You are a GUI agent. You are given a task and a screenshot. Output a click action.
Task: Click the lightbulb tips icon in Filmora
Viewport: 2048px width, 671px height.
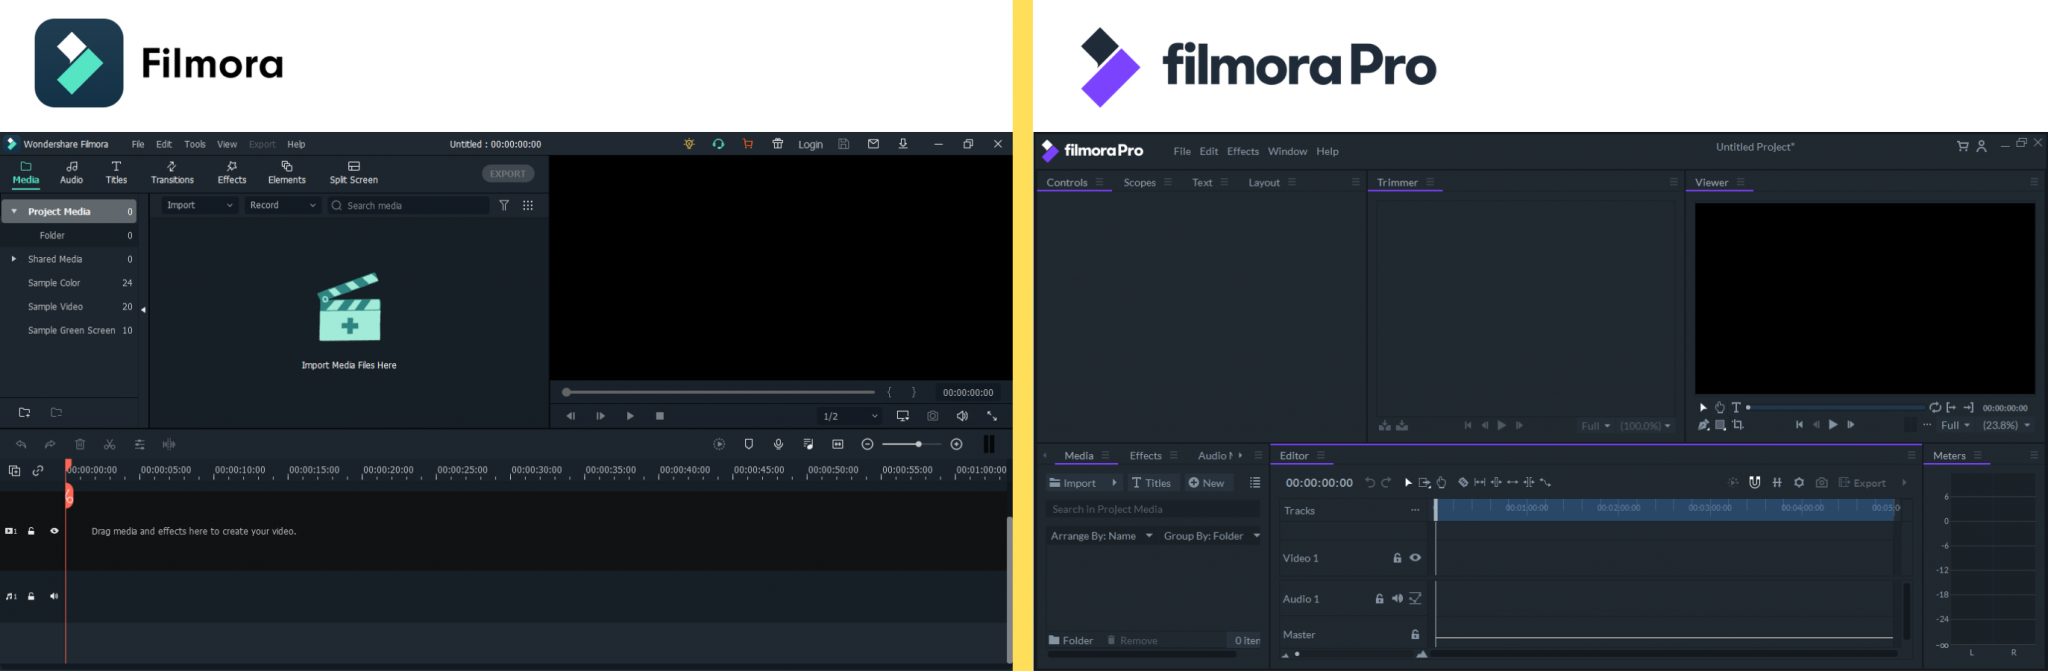689,144
